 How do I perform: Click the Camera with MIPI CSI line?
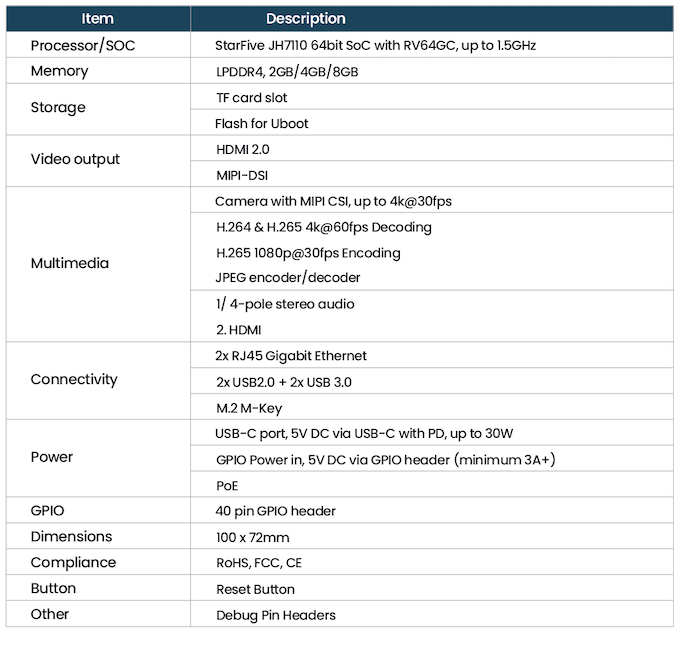pos(333,201)
